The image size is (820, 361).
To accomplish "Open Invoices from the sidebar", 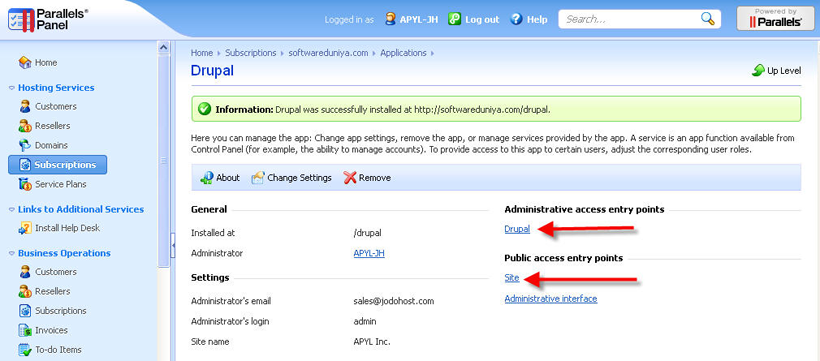I will click(51, 330).
